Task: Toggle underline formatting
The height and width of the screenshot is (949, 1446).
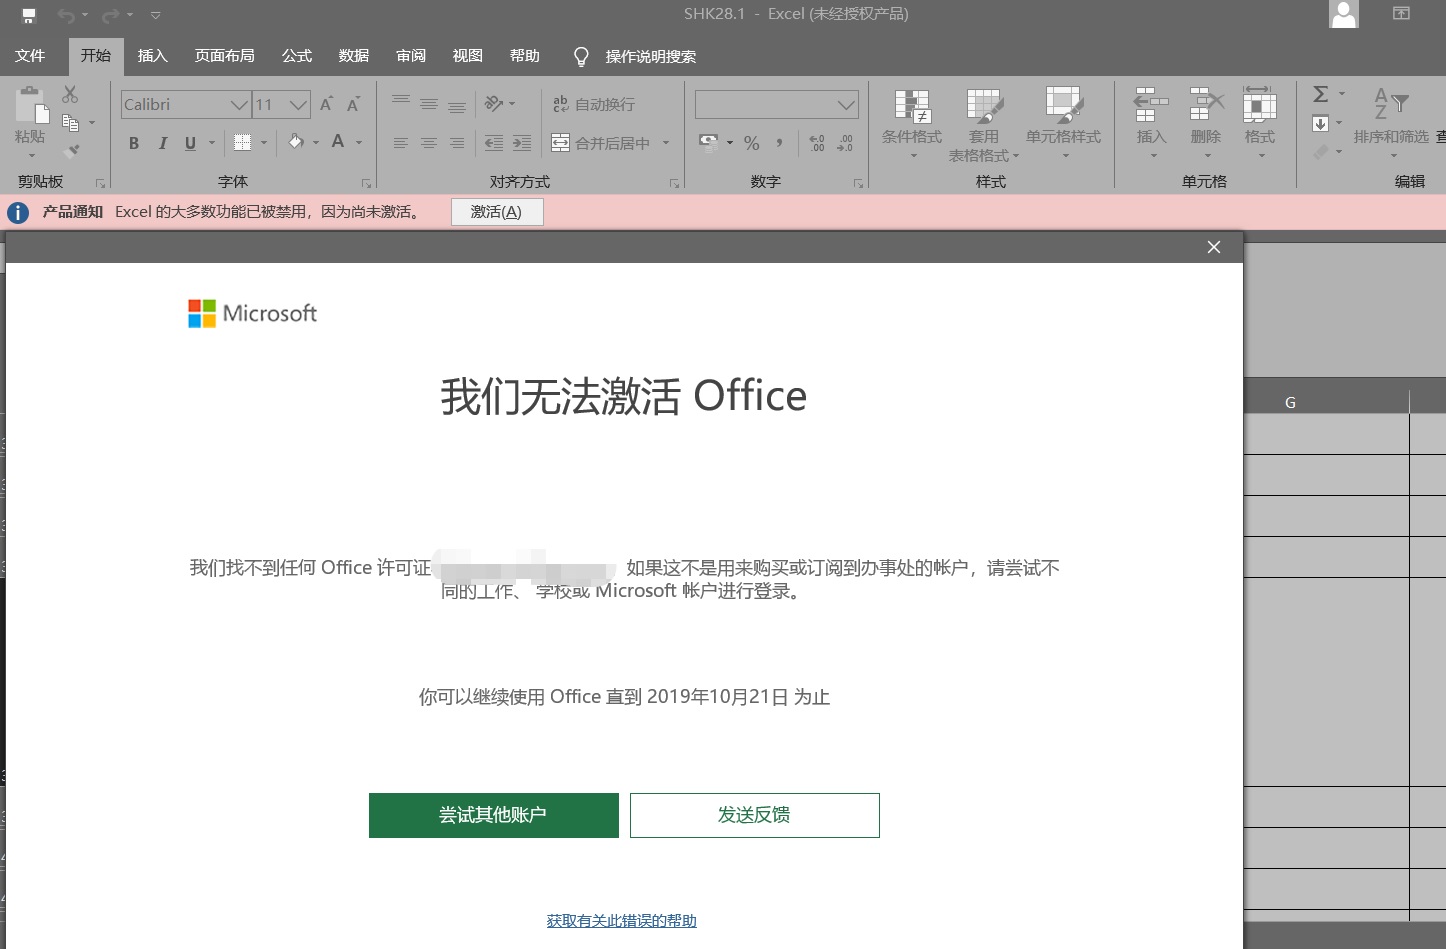Action: coord(190,143)
